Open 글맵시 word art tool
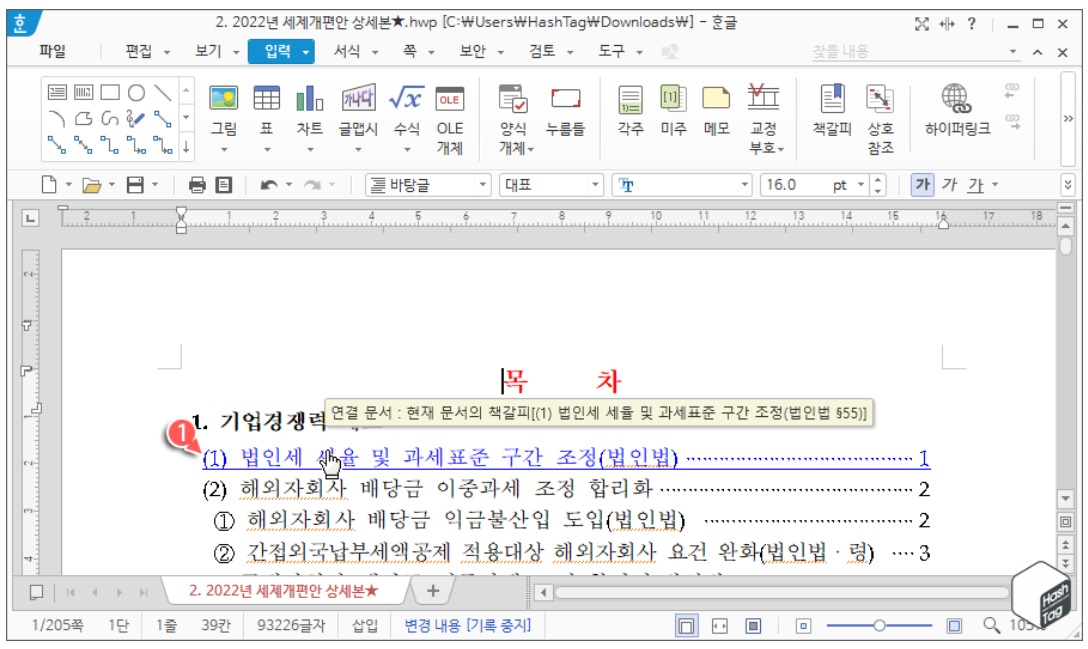Viewport: 1088px width, 649px height. click(x=358, y=101)
